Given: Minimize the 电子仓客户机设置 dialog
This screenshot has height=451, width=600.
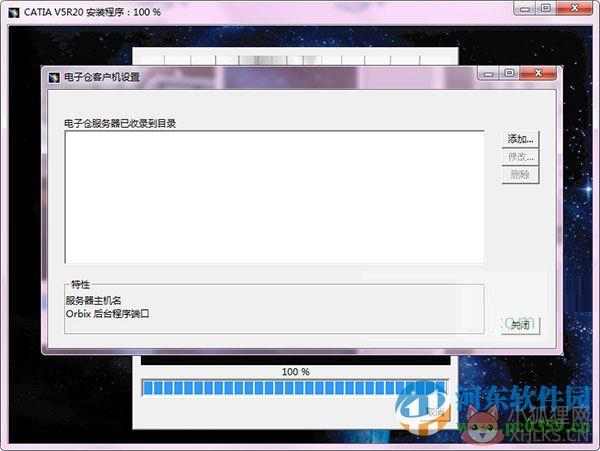Looking at the screenshot, I should point(489,73).
